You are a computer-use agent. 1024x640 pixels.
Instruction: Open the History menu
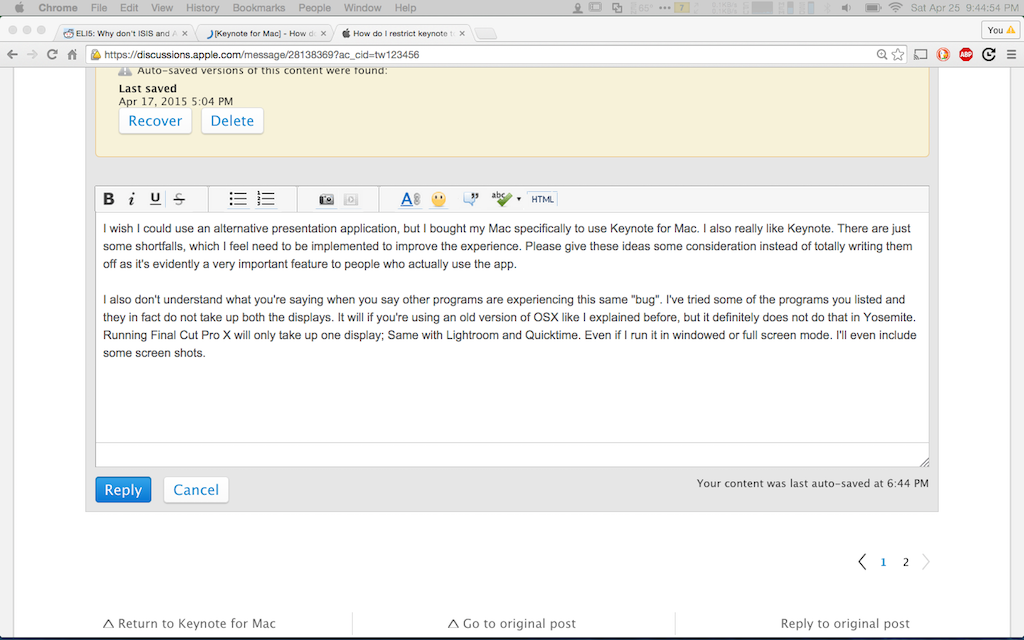click(202, 8)
